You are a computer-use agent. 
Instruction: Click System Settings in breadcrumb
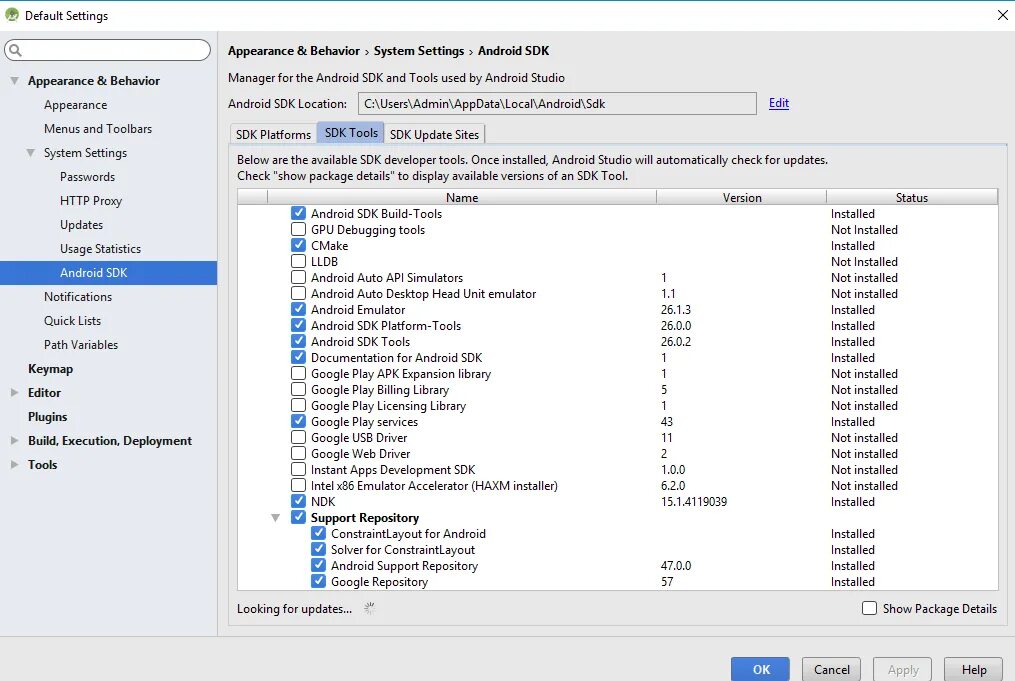pyautogui.click(x=419, y=50)
